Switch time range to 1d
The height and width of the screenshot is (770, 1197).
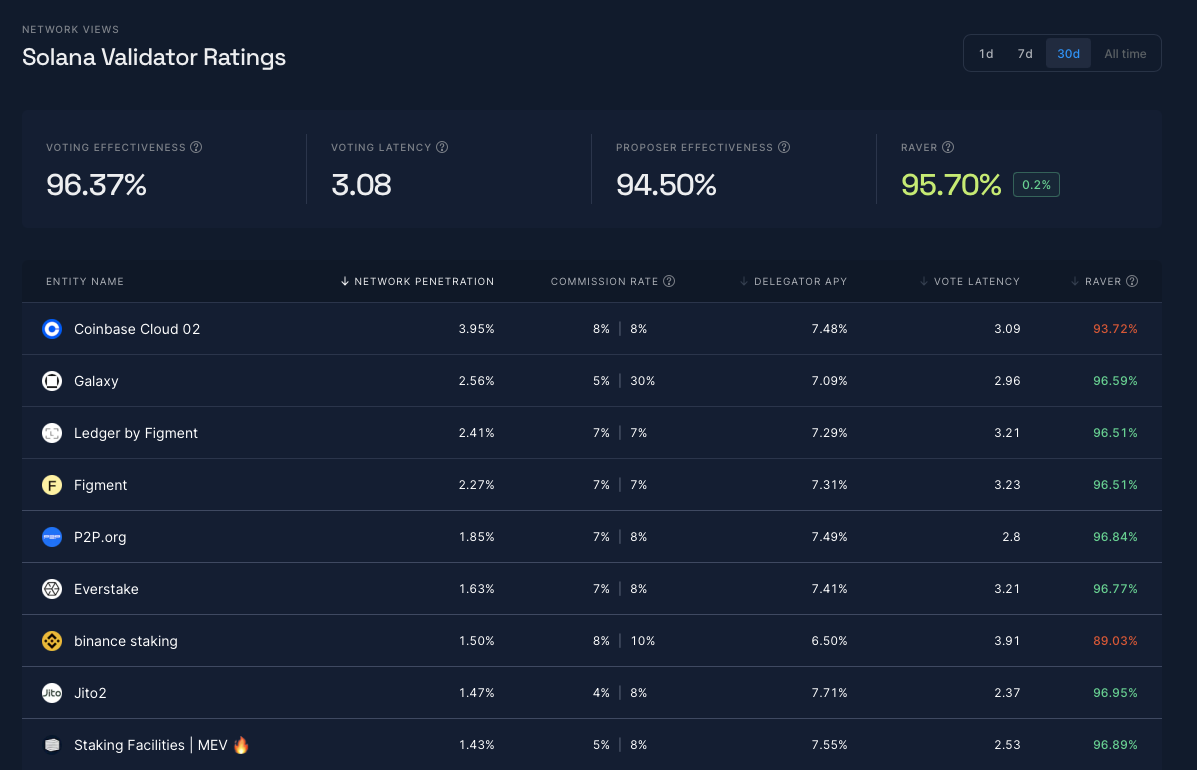[986, 53]
